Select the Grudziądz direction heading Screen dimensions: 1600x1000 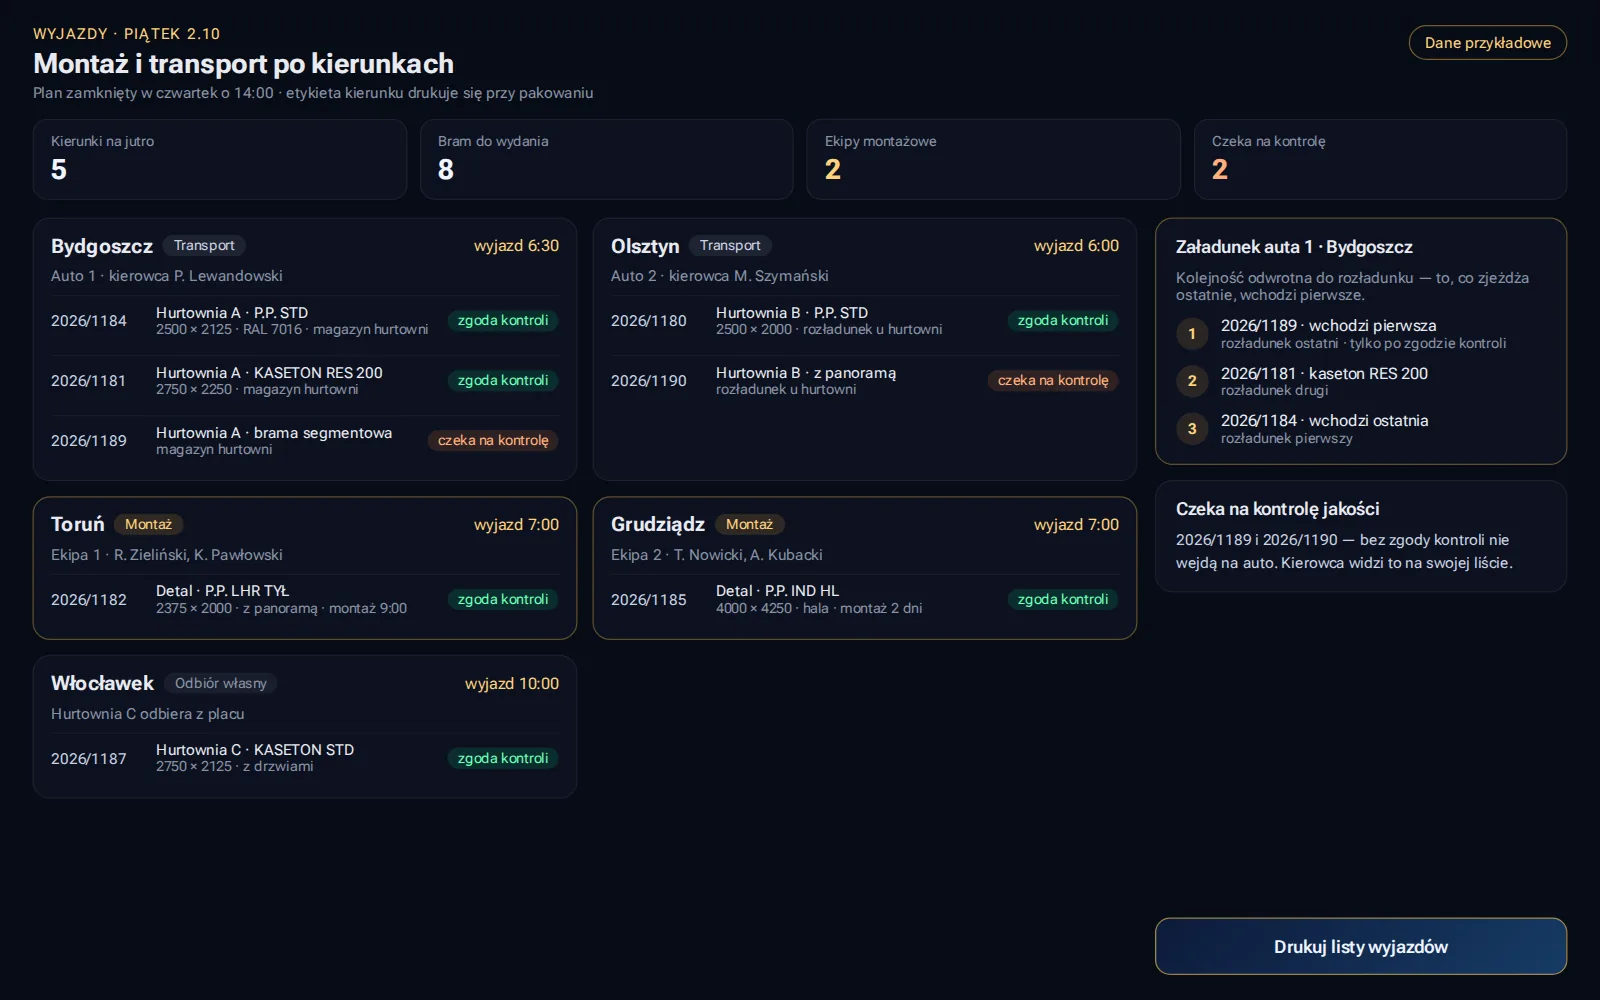click(658, 524)
